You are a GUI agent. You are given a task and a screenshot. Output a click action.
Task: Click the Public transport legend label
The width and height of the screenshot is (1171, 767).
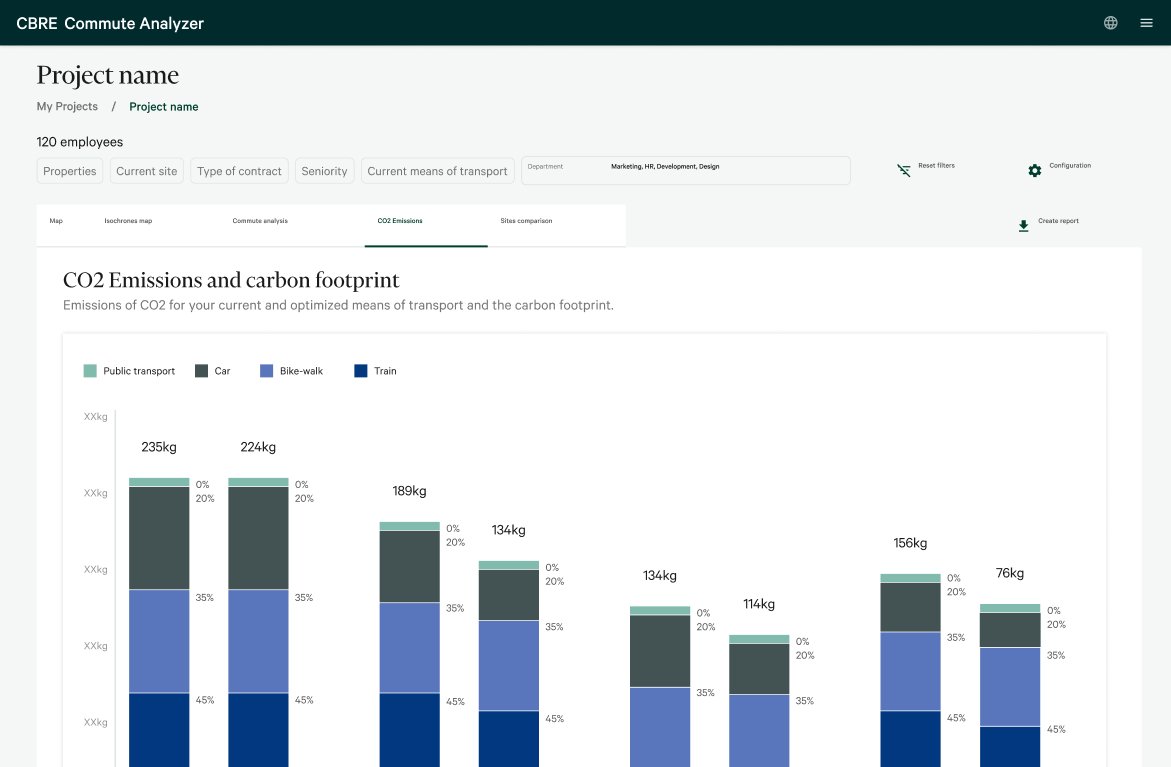[139, 371]
